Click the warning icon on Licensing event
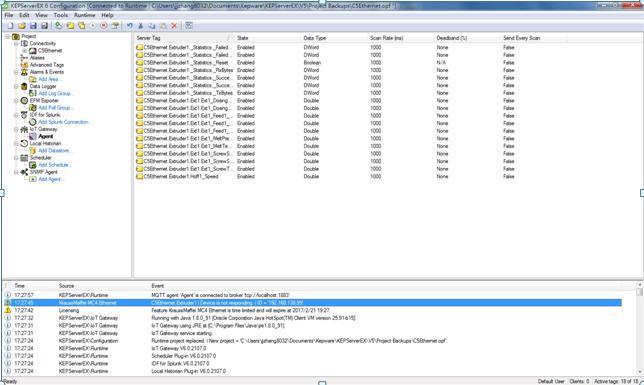 coord(8,310)
